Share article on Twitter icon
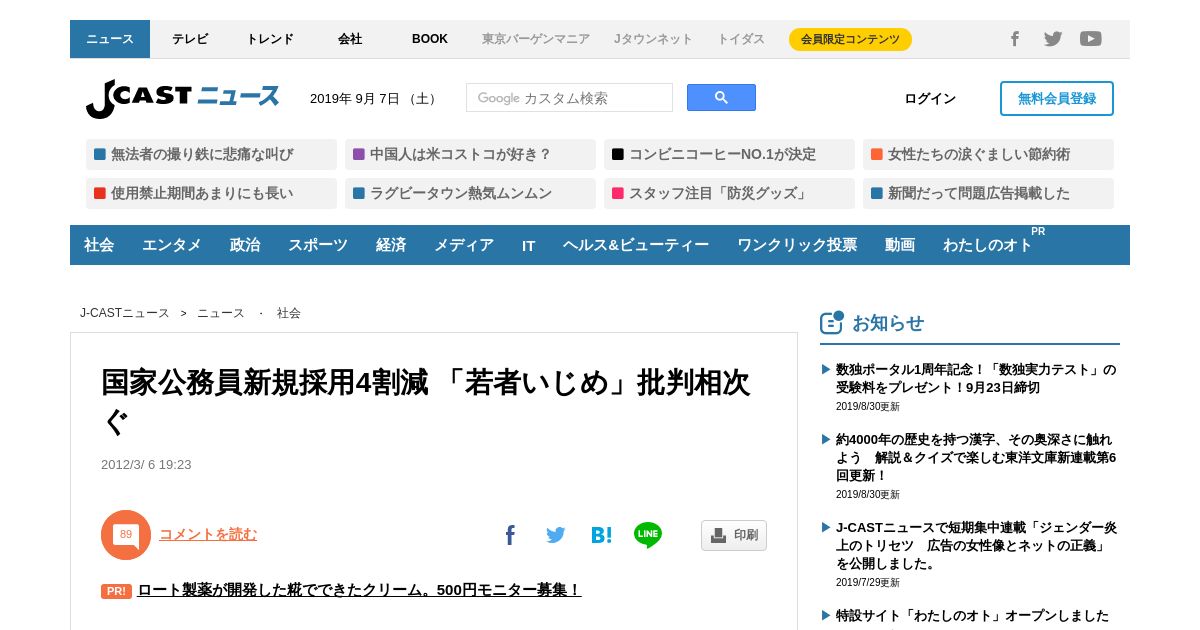Screen dimensions: 1200x630 556,535
